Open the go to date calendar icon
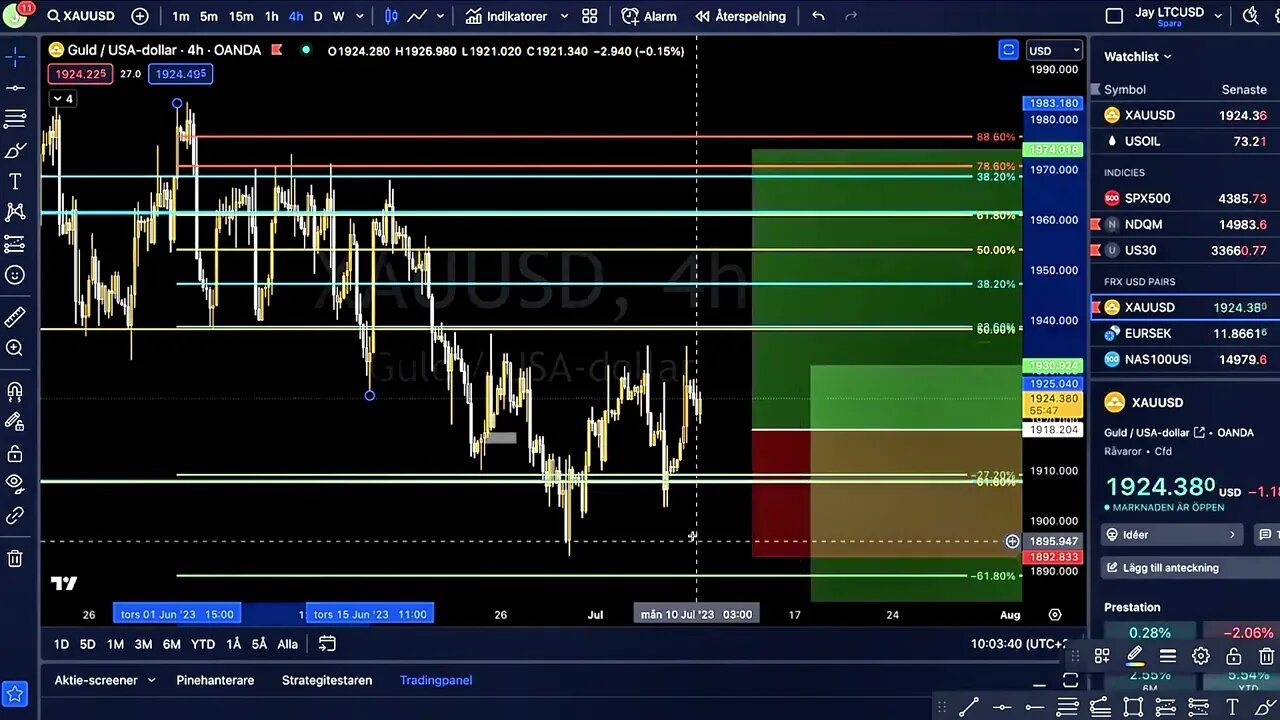 327,644
